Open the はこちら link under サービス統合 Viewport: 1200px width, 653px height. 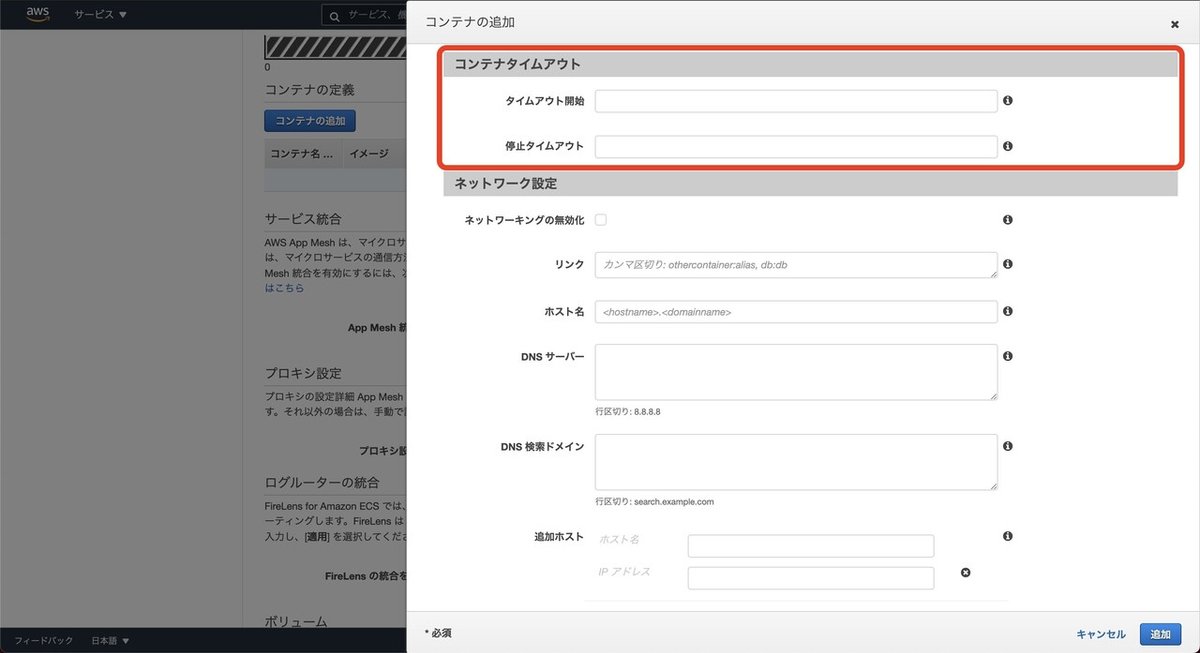click(284, 288)
